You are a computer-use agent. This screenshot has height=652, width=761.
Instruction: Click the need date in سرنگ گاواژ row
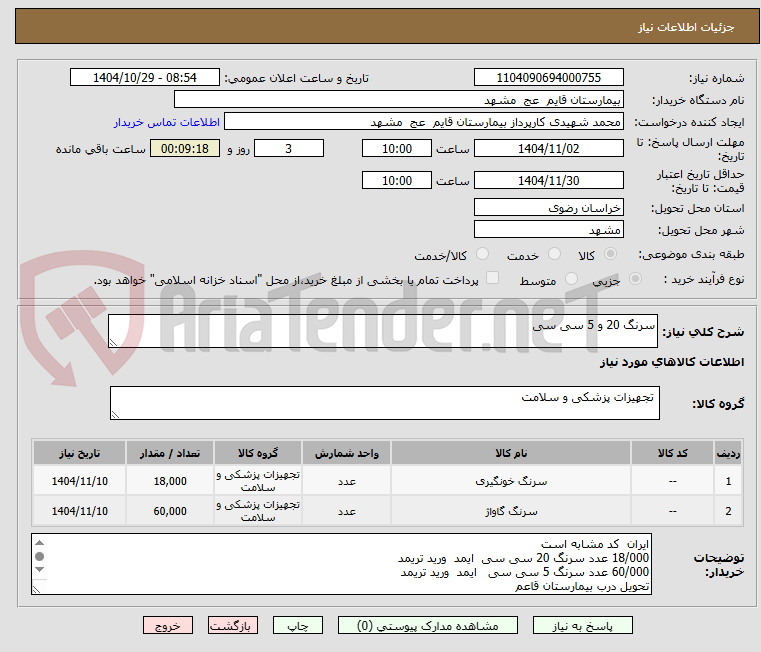click(80, 511)
